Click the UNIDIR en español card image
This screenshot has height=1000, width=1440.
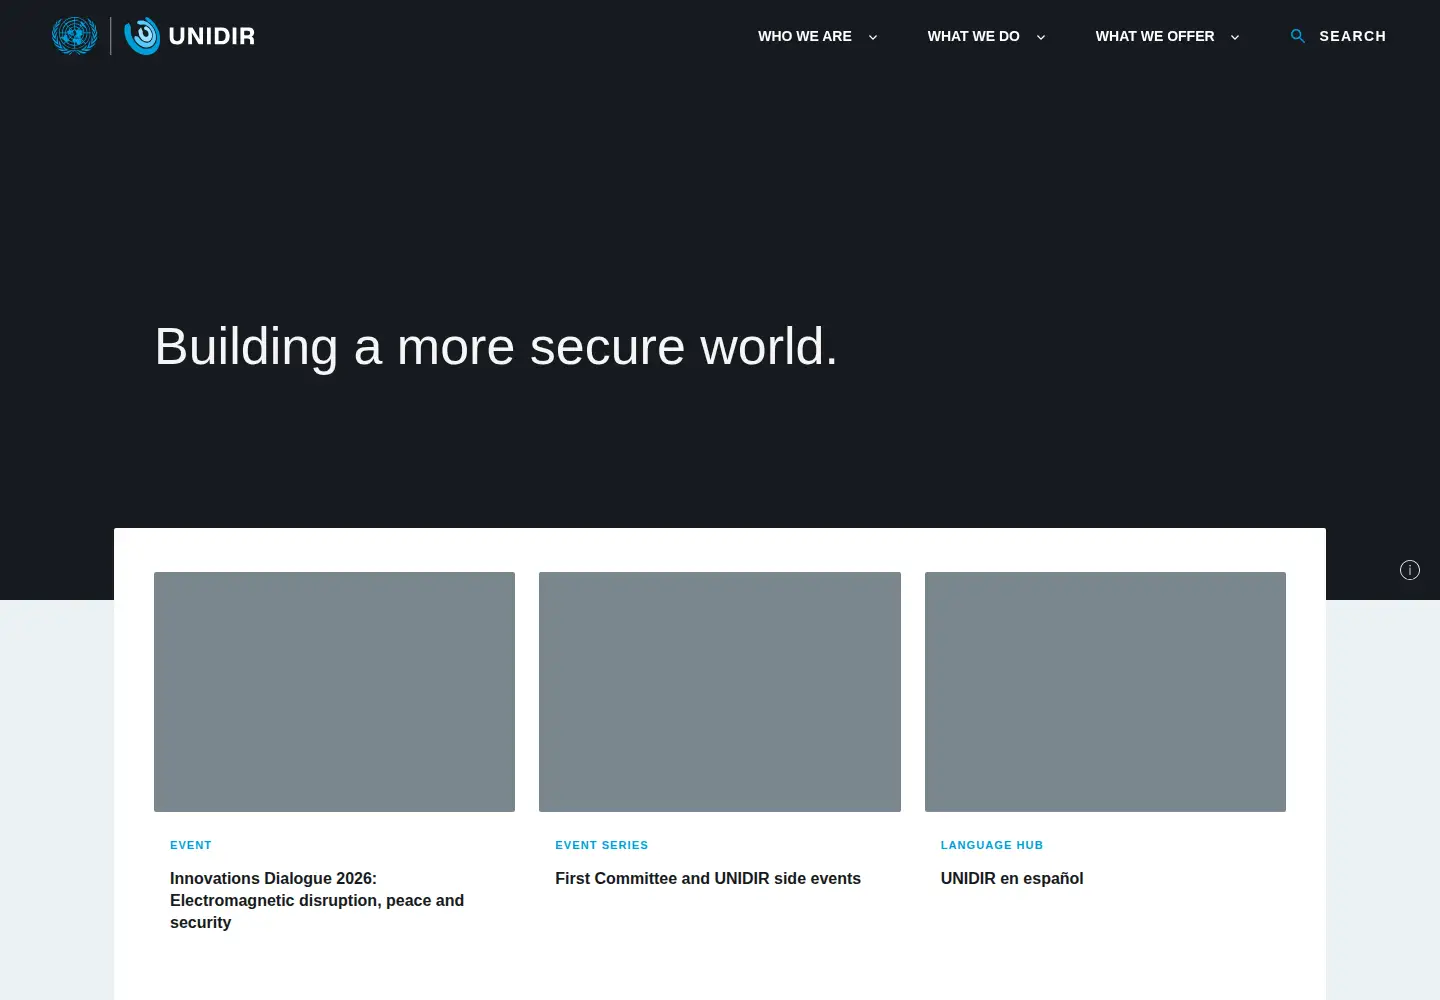click(1105, 692)
